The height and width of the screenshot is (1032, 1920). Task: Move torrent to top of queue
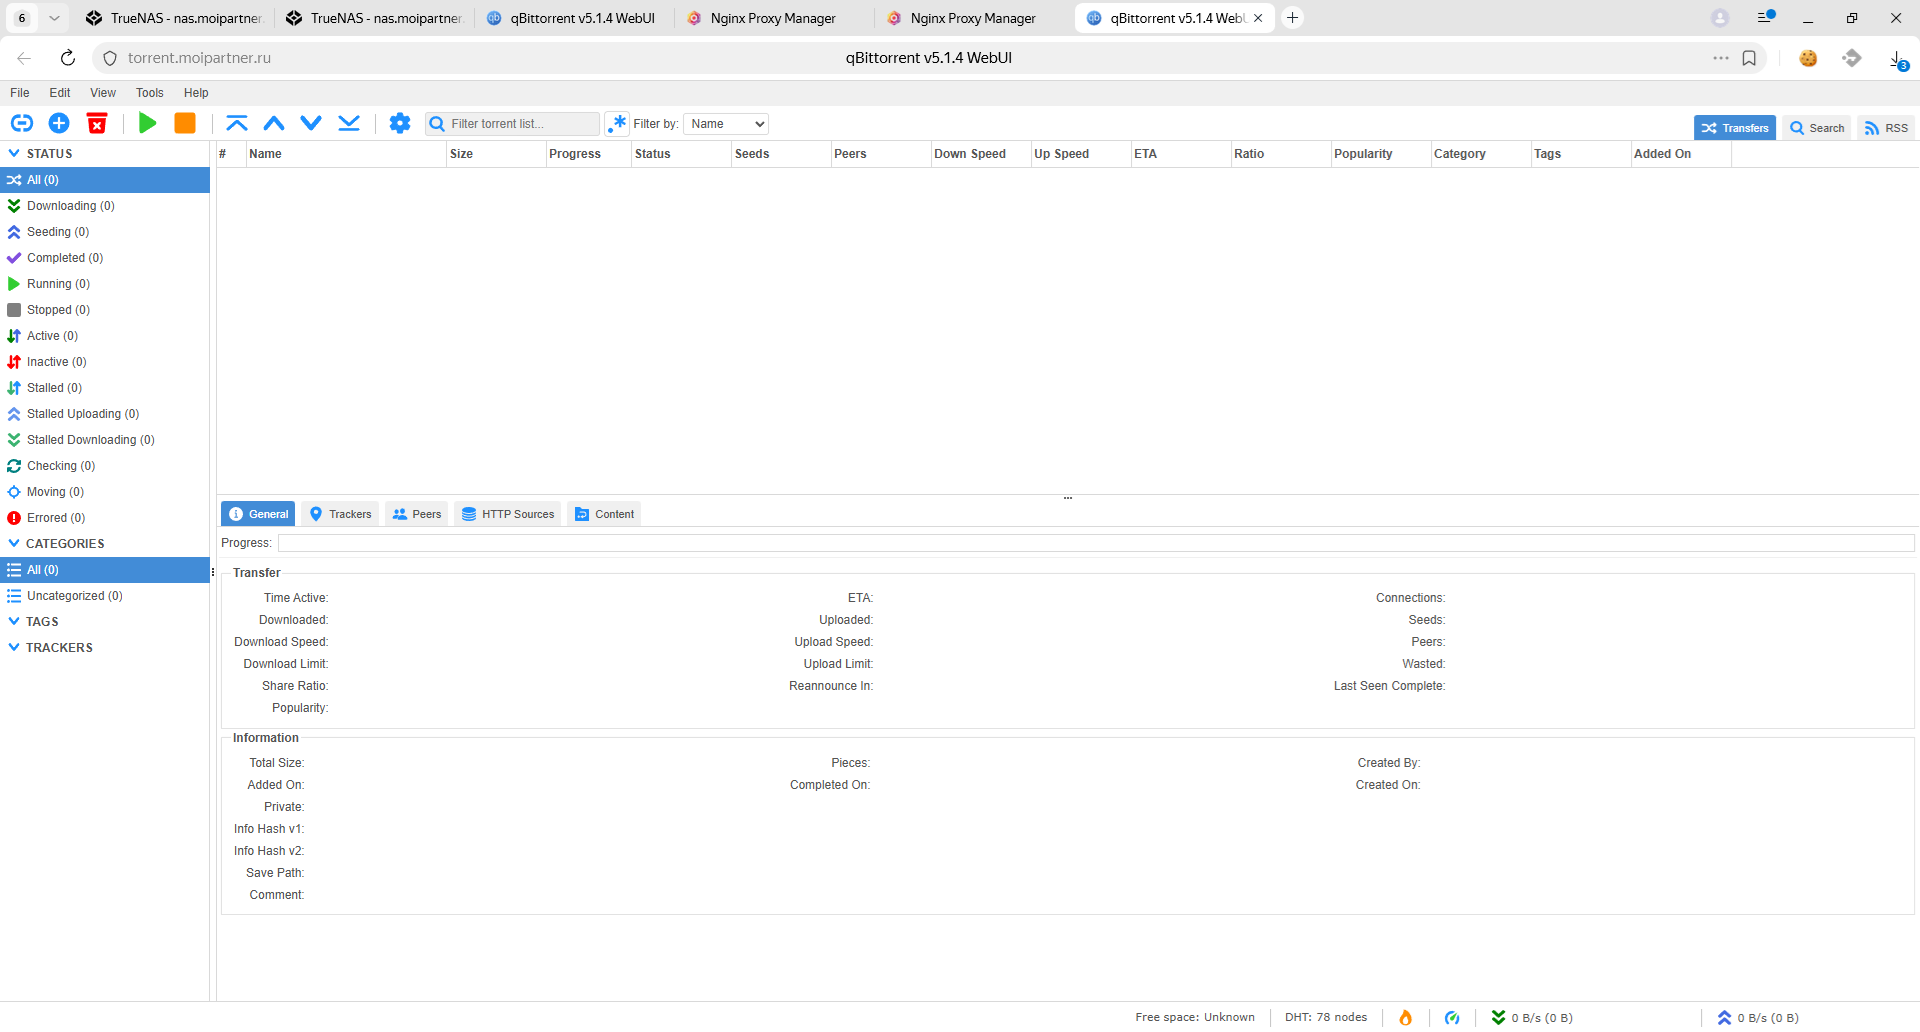pos(236,123)
